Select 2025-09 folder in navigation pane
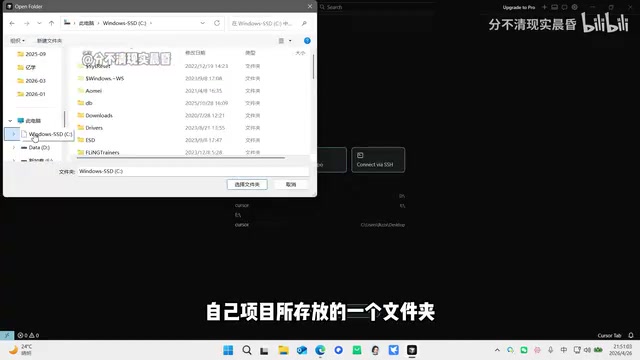This screenshot has width=640, height=360. 32,54
